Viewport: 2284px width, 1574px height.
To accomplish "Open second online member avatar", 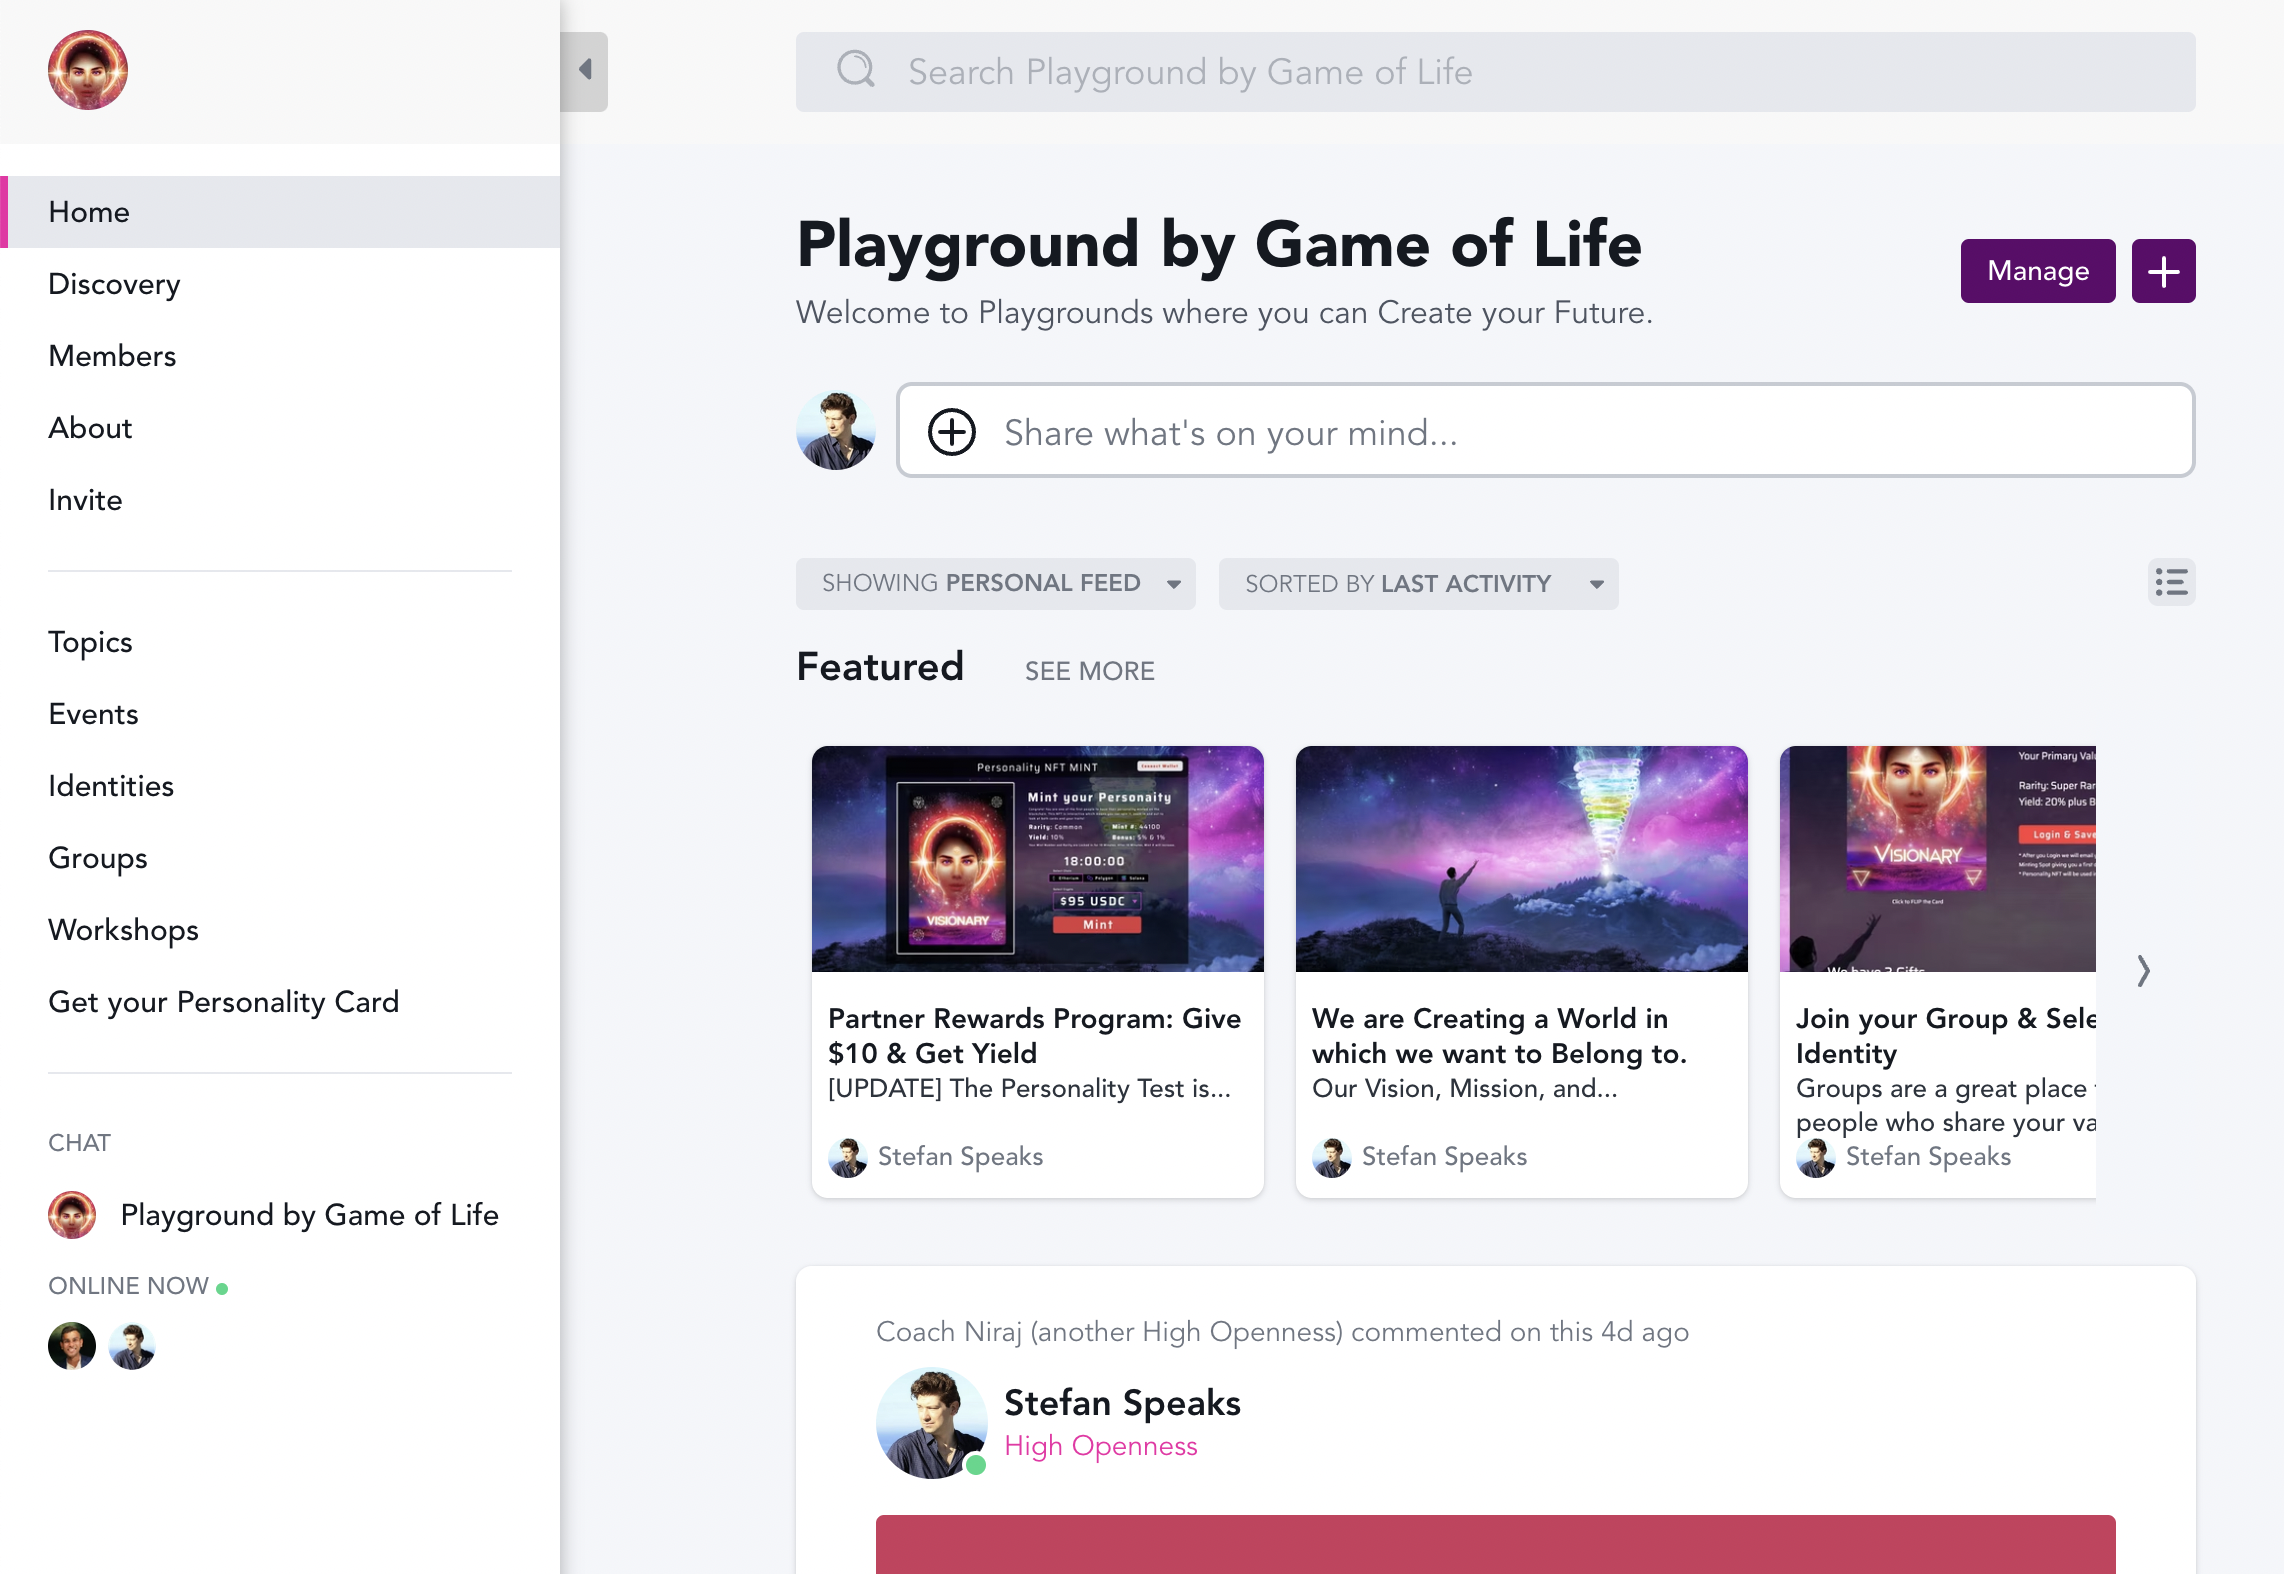I will tap(132, 1346).
